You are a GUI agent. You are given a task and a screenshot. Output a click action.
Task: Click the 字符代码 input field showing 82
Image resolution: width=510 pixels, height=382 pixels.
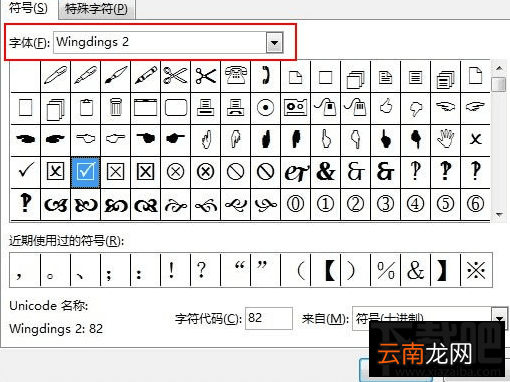tap(269, 318)
